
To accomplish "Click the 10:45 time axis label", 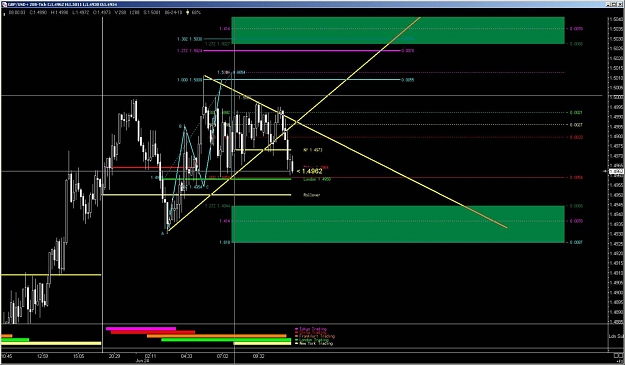I will (x=7, y=356).
